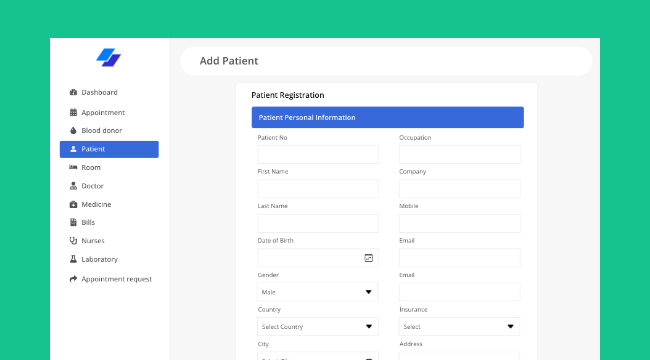Click the Insurance dropdown arrow
This screenshot has width=650, height=360.
click(511, 326)
